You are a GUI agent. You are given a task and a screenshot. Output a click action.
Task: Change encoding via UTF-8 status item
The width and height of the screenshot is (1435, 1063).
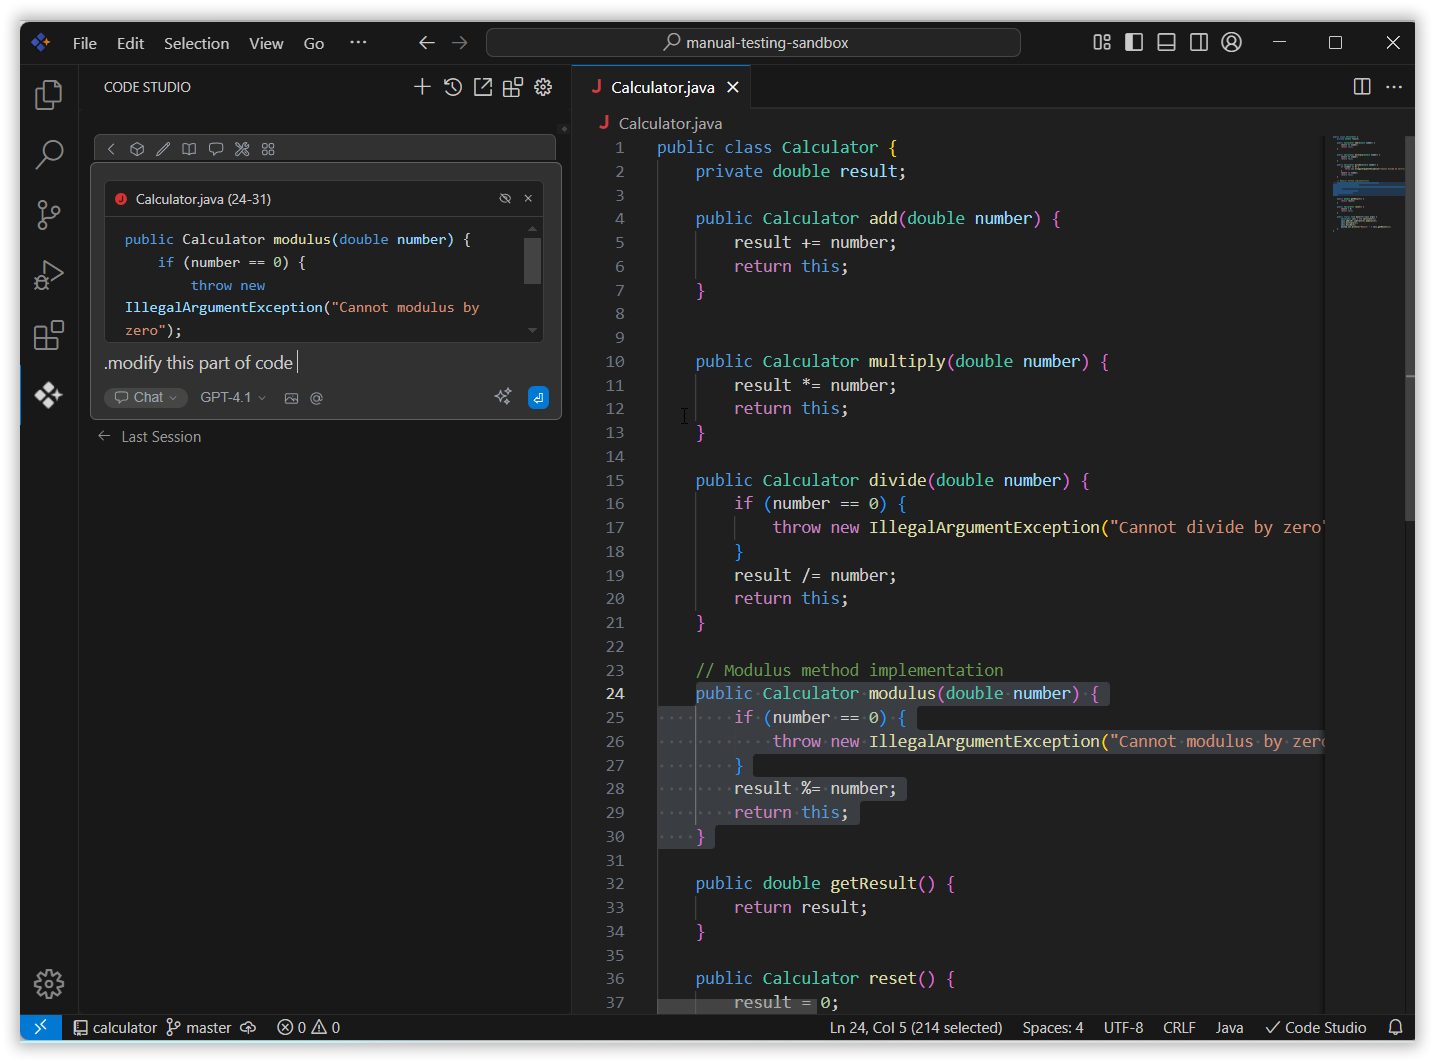click(1123, 1027)
